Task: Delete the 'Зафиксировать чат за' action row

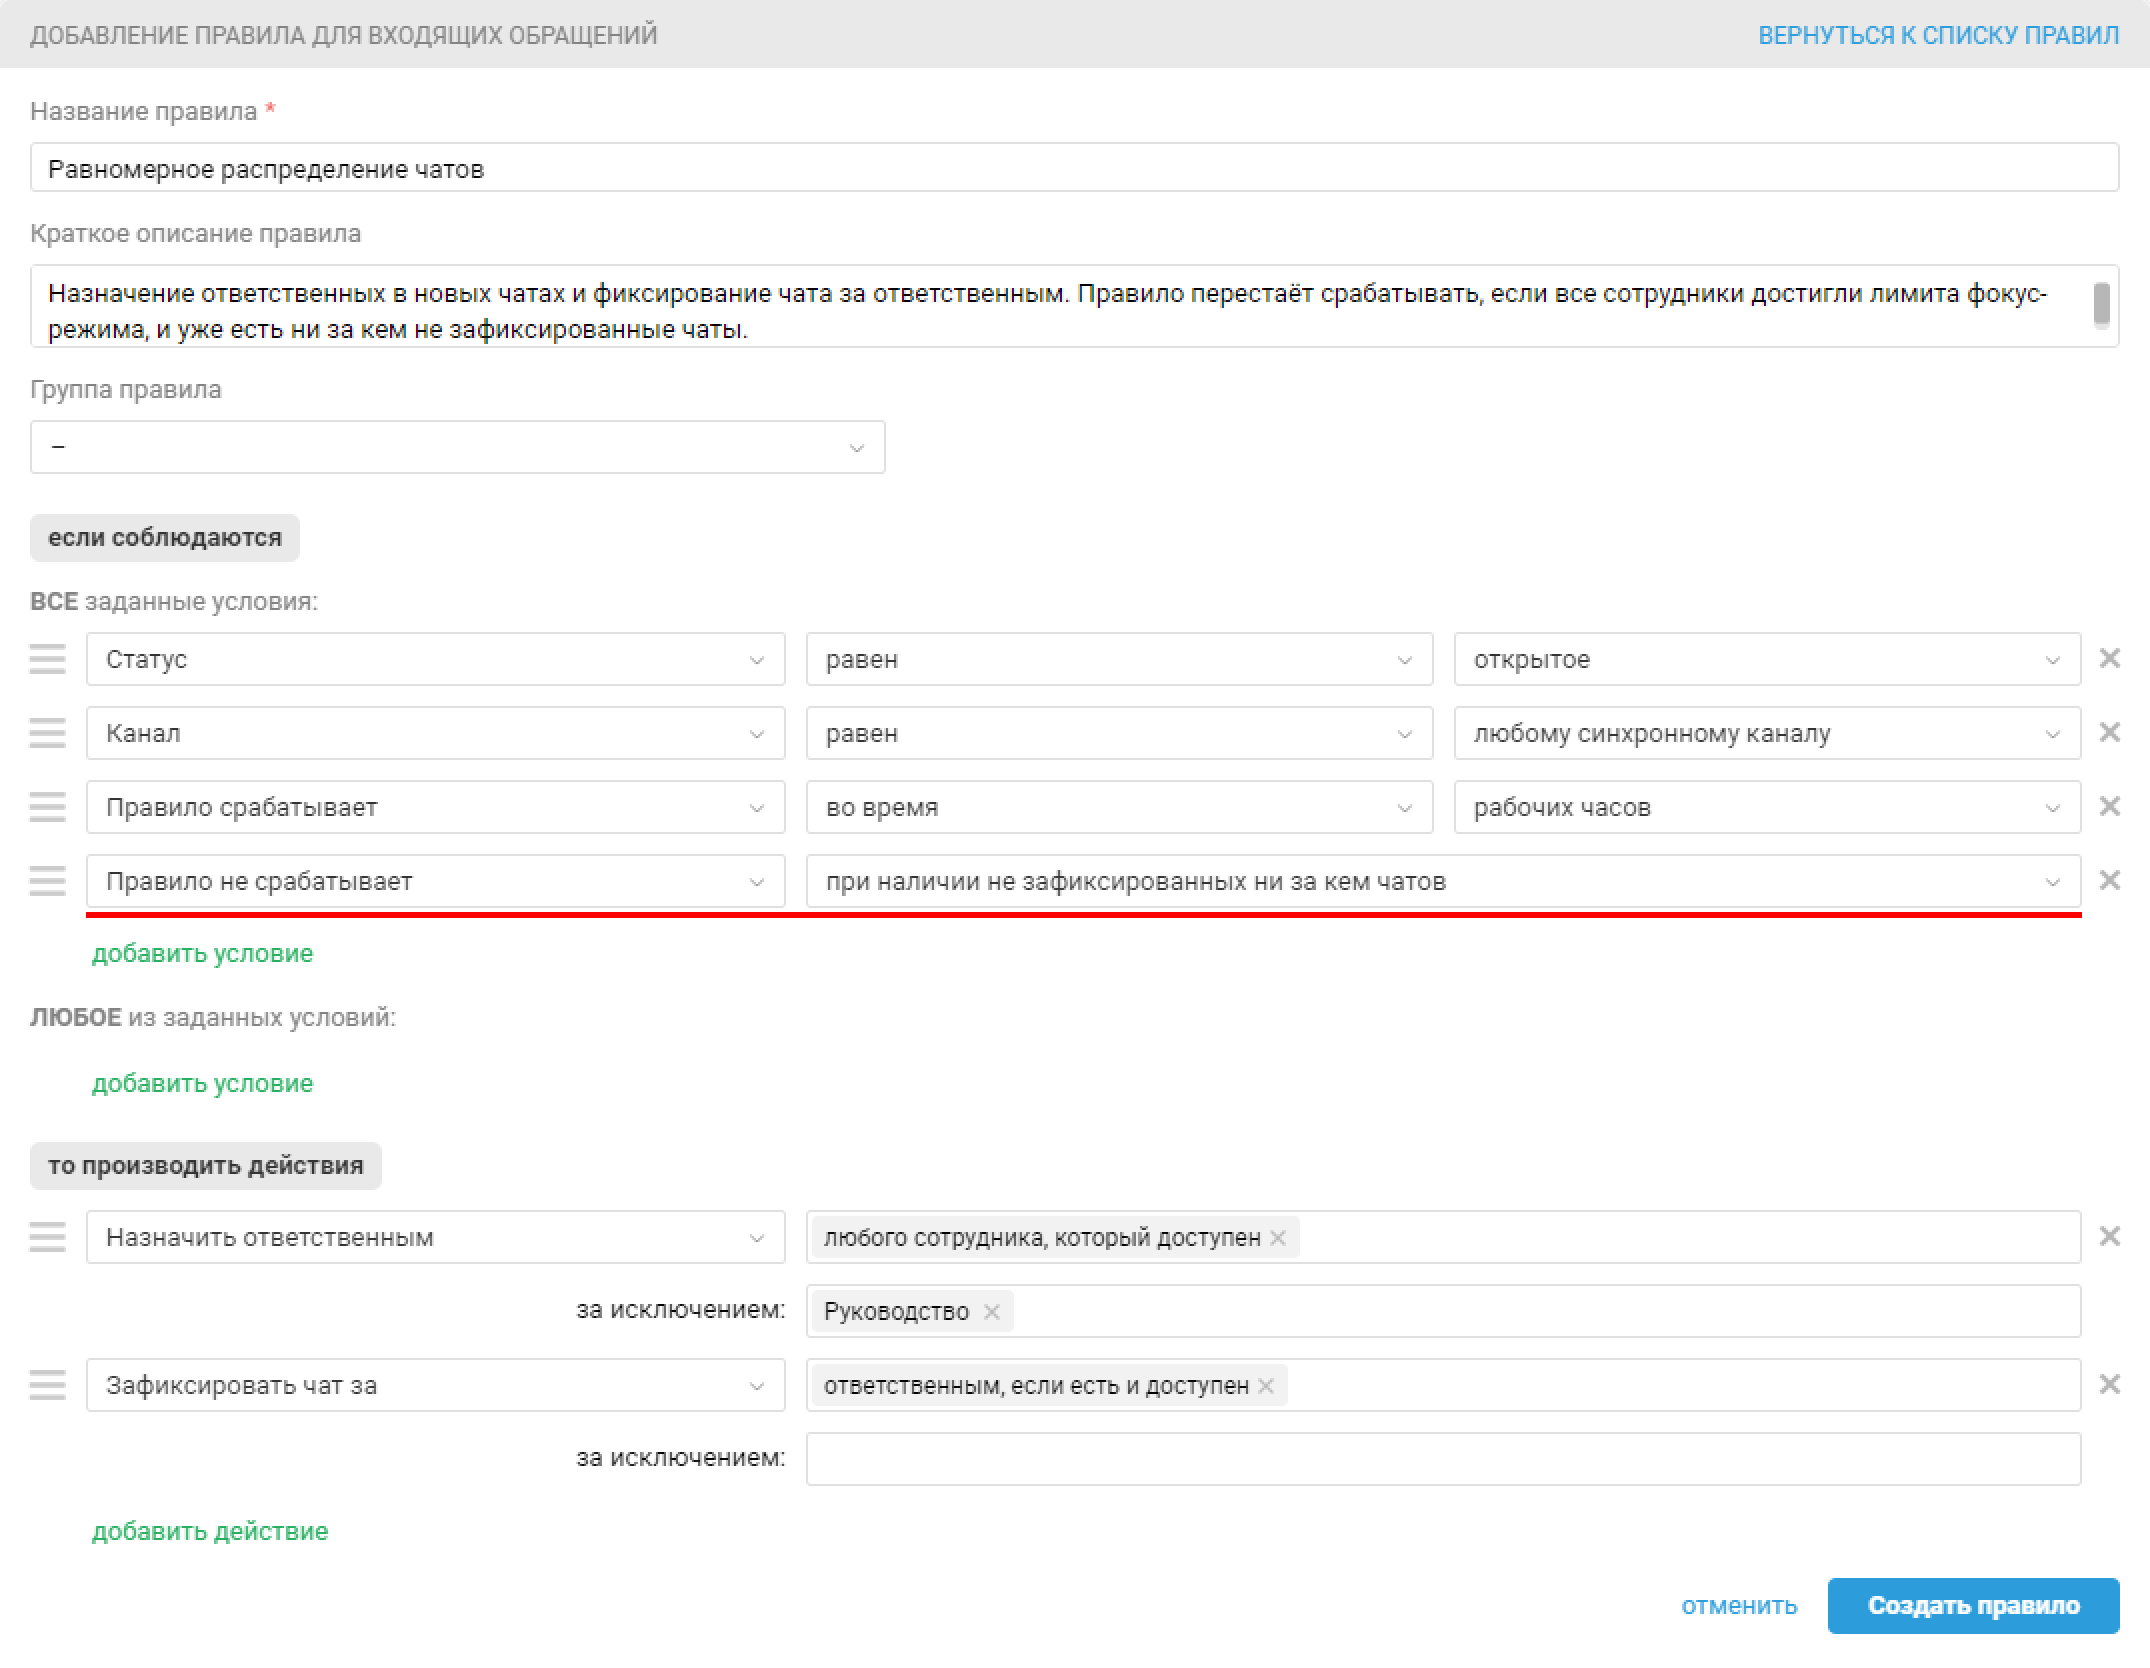Action: point(2109,1385)
